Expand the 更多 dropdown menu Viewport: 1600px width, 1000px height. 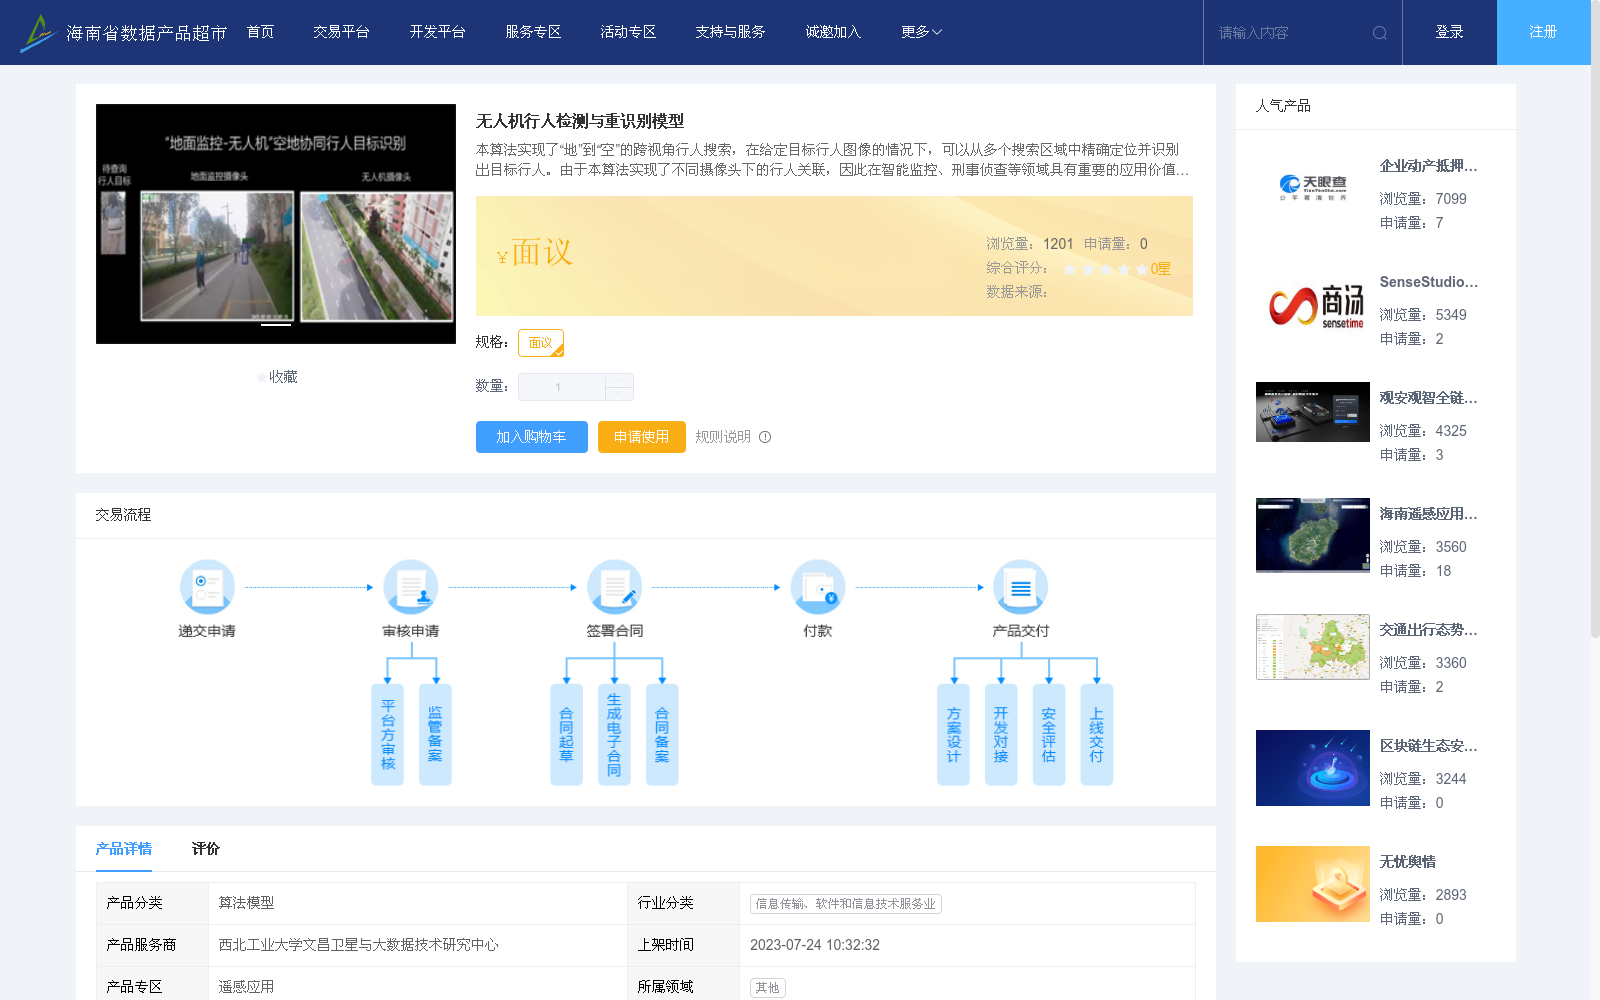coord(921,32)
